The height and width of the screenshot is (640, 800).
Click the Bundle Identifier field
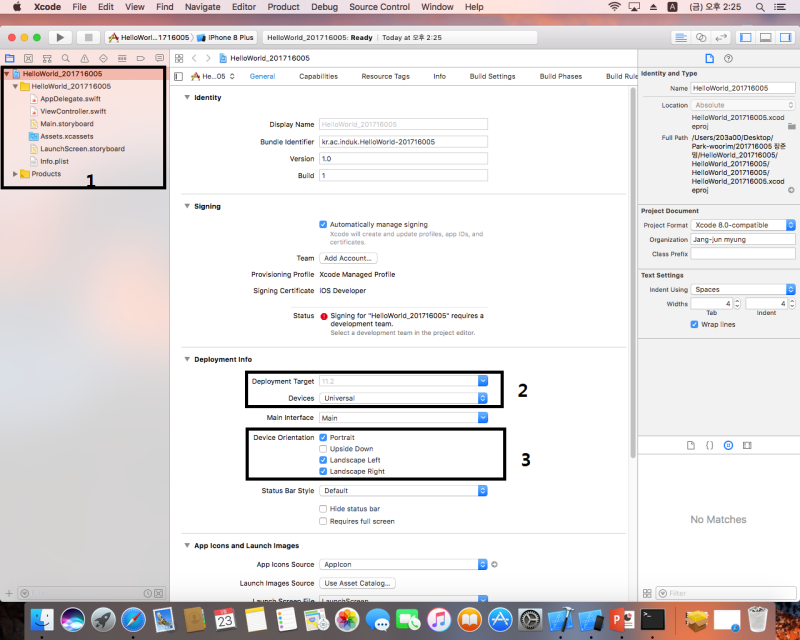(x=403, y=142)
